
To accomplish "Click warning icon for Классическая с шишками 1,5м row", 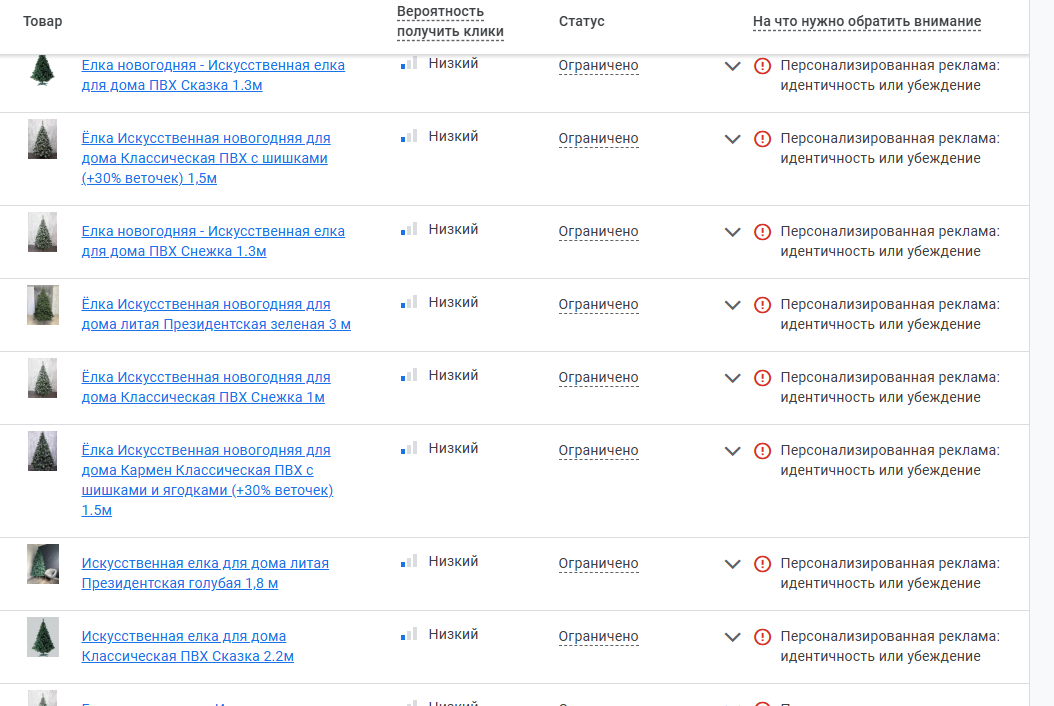I will [762, 139].
